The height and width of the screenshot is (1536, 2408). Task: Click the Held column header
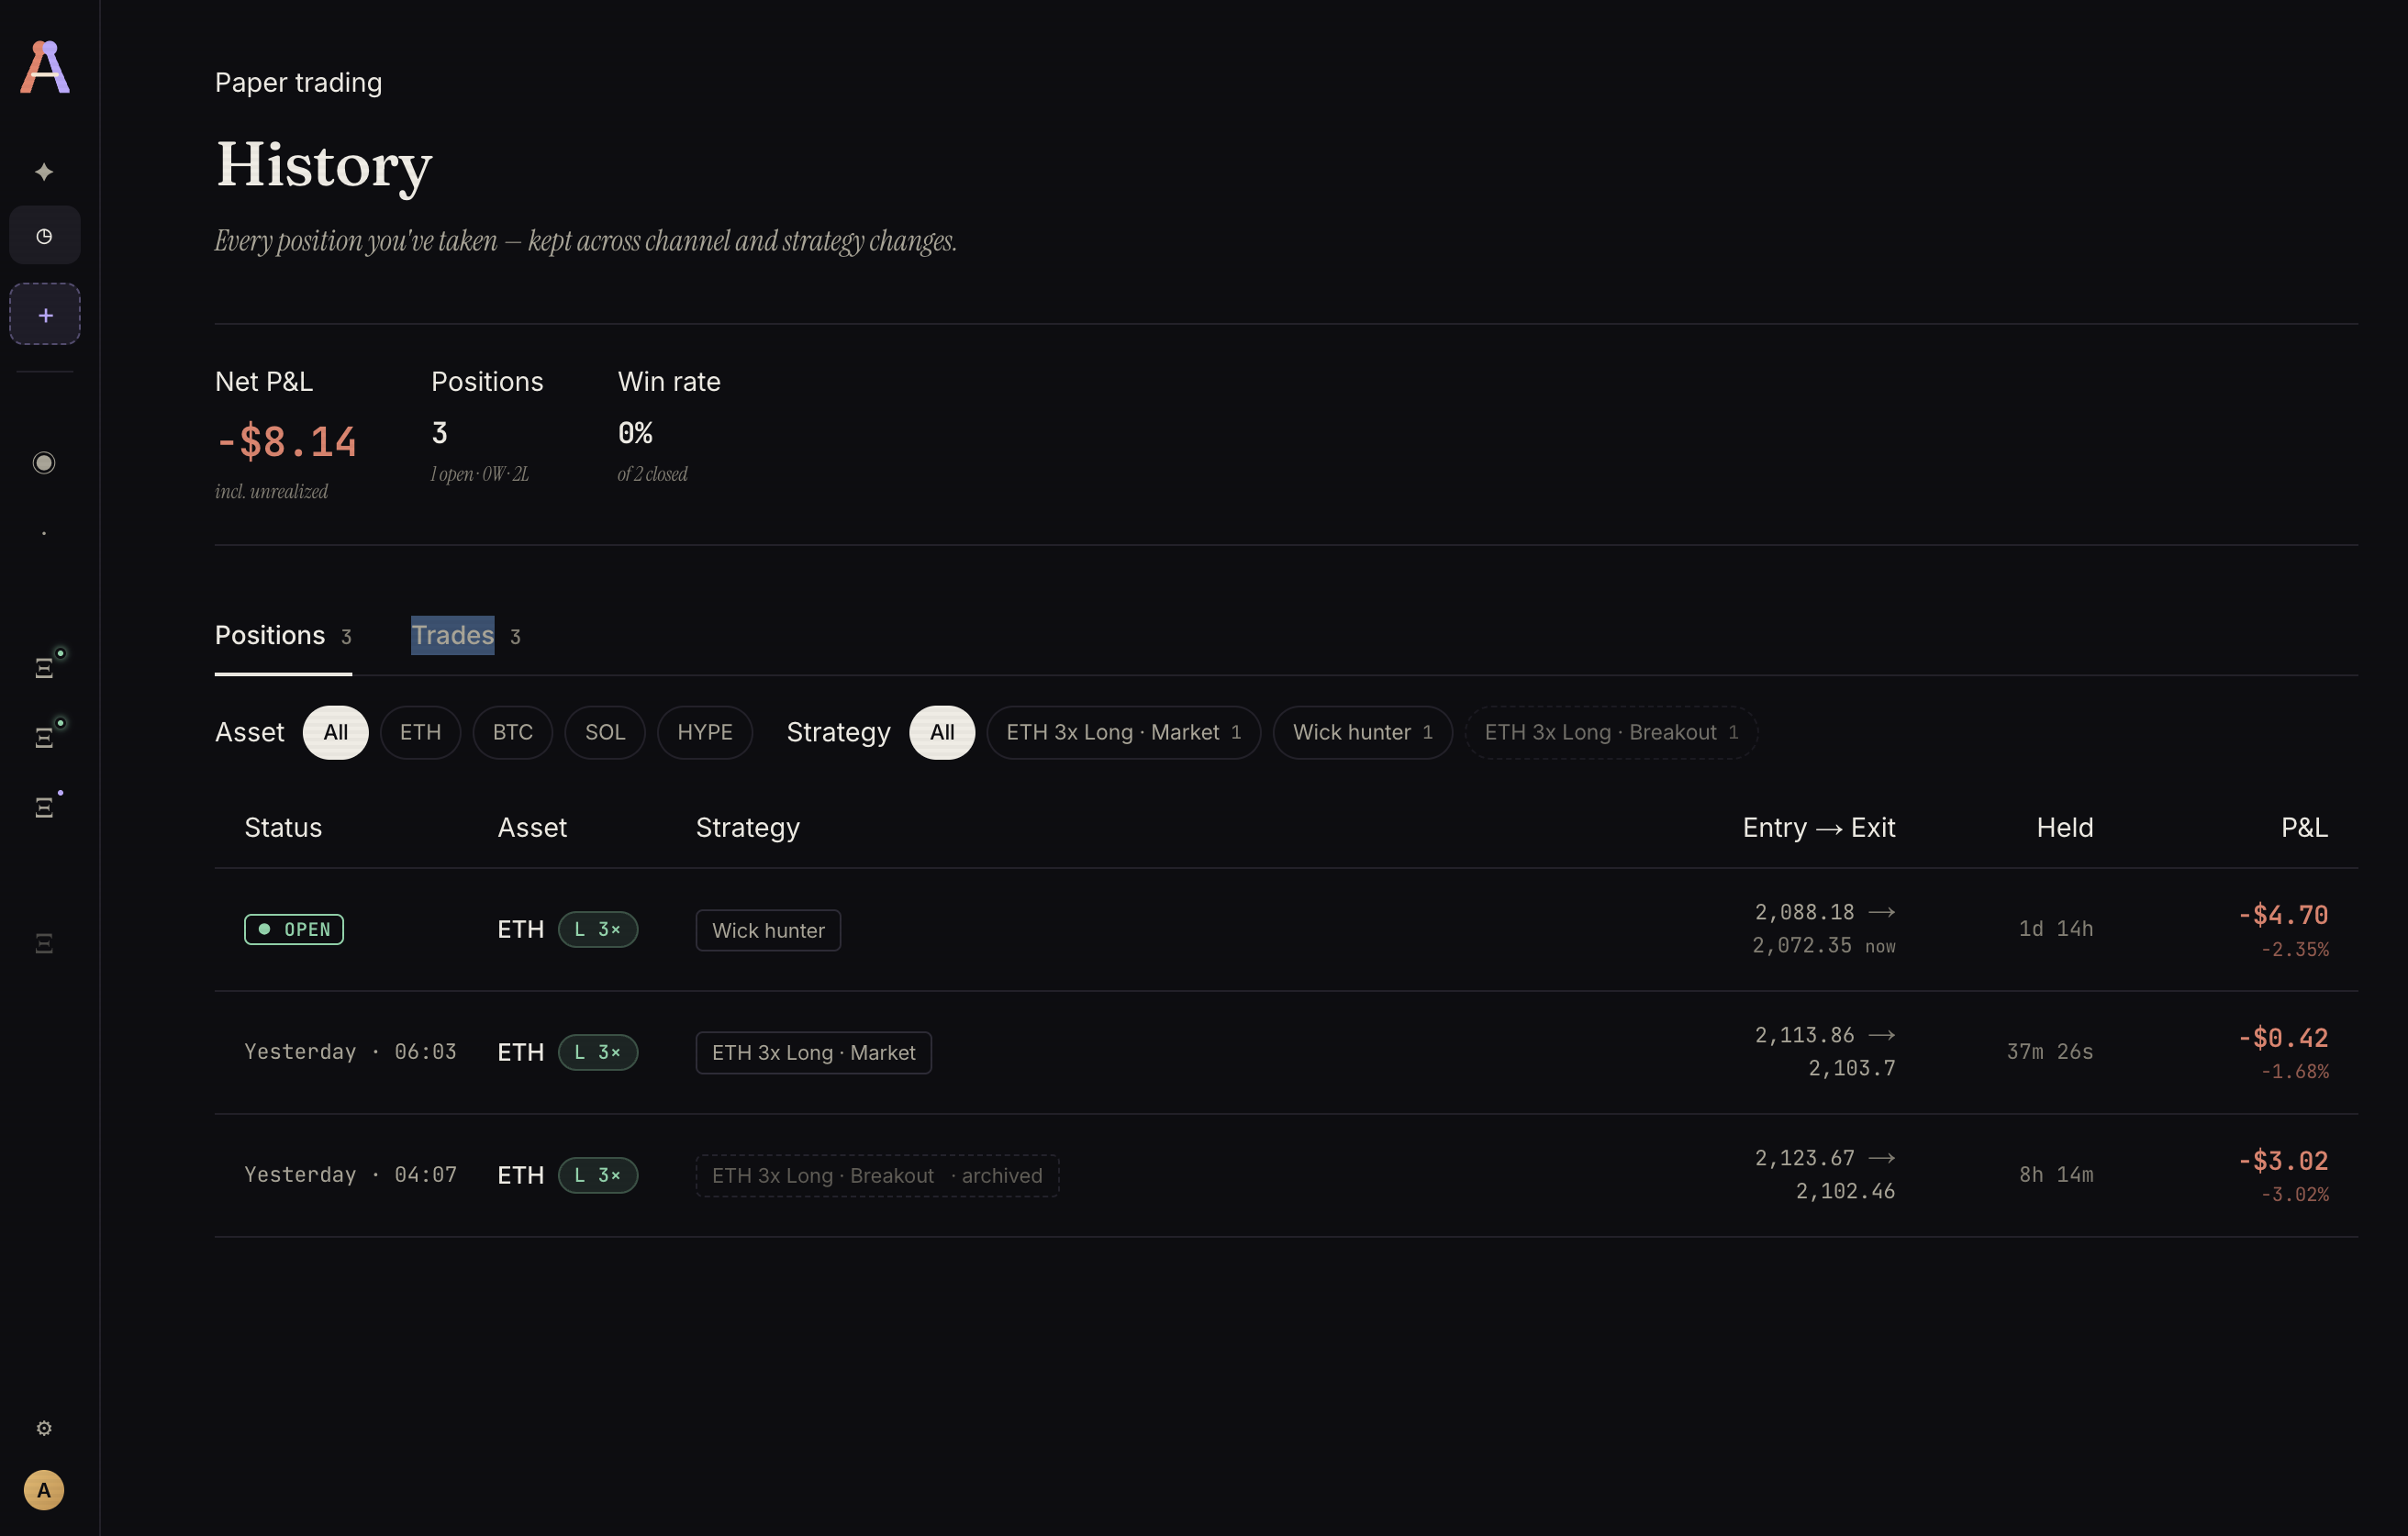(2065, 828)
